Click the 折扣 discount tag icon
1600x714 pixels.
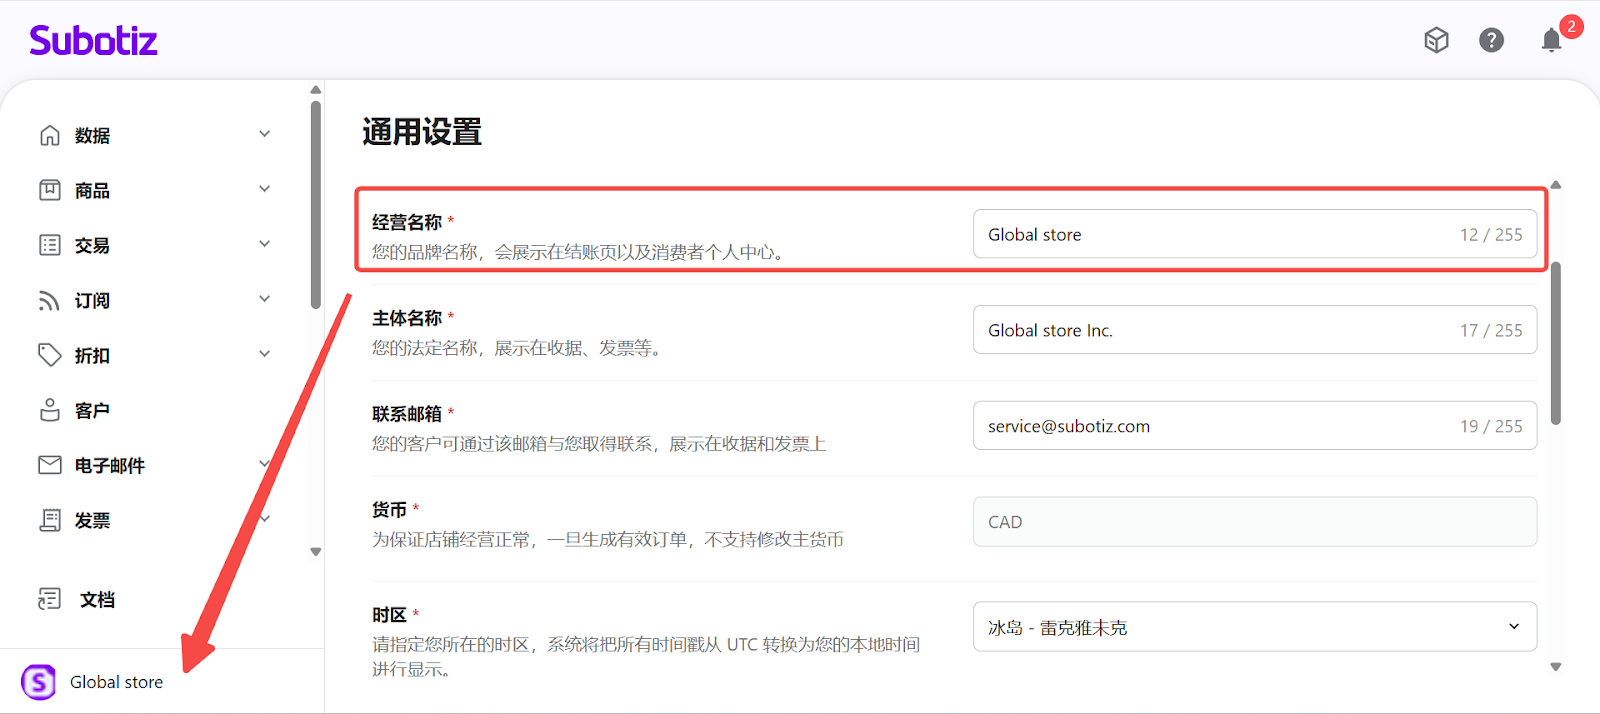tap(49, 355)
